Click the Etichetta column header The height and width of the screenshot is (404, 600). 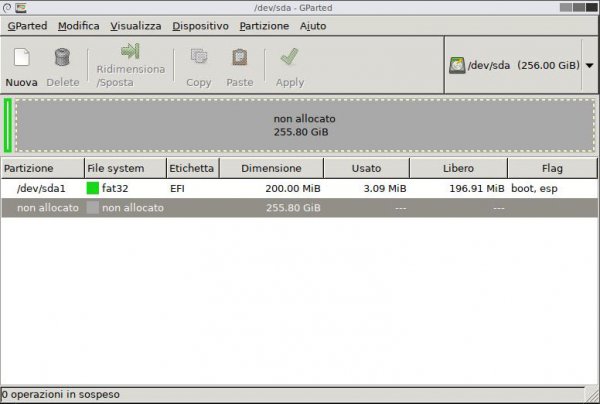coord(193,168)
